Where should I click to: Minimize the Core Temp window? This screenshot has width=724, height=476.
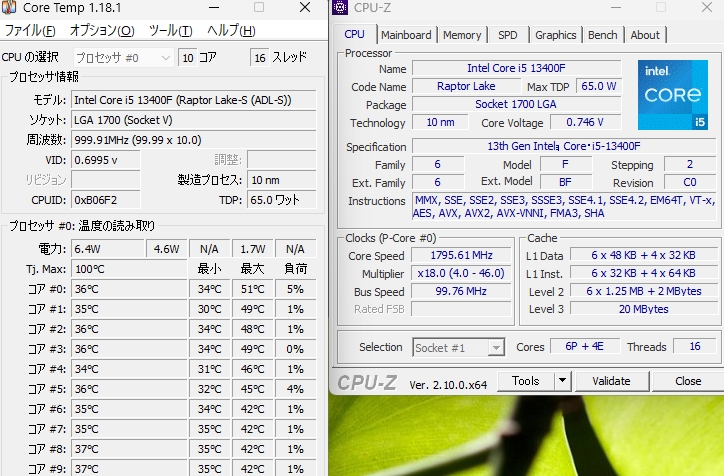214,7
